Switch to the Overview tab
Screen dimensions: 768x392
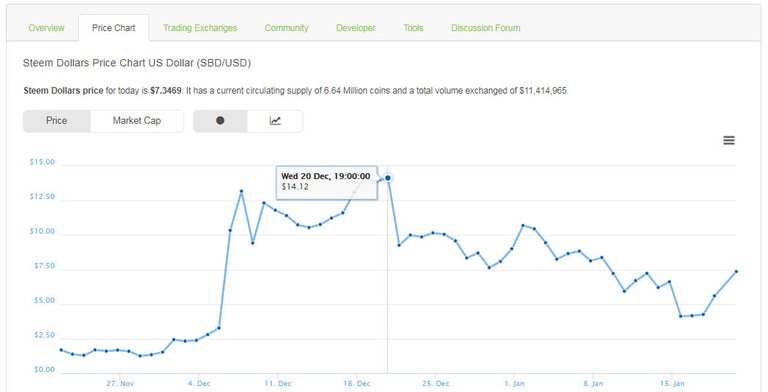coord(46,28)
